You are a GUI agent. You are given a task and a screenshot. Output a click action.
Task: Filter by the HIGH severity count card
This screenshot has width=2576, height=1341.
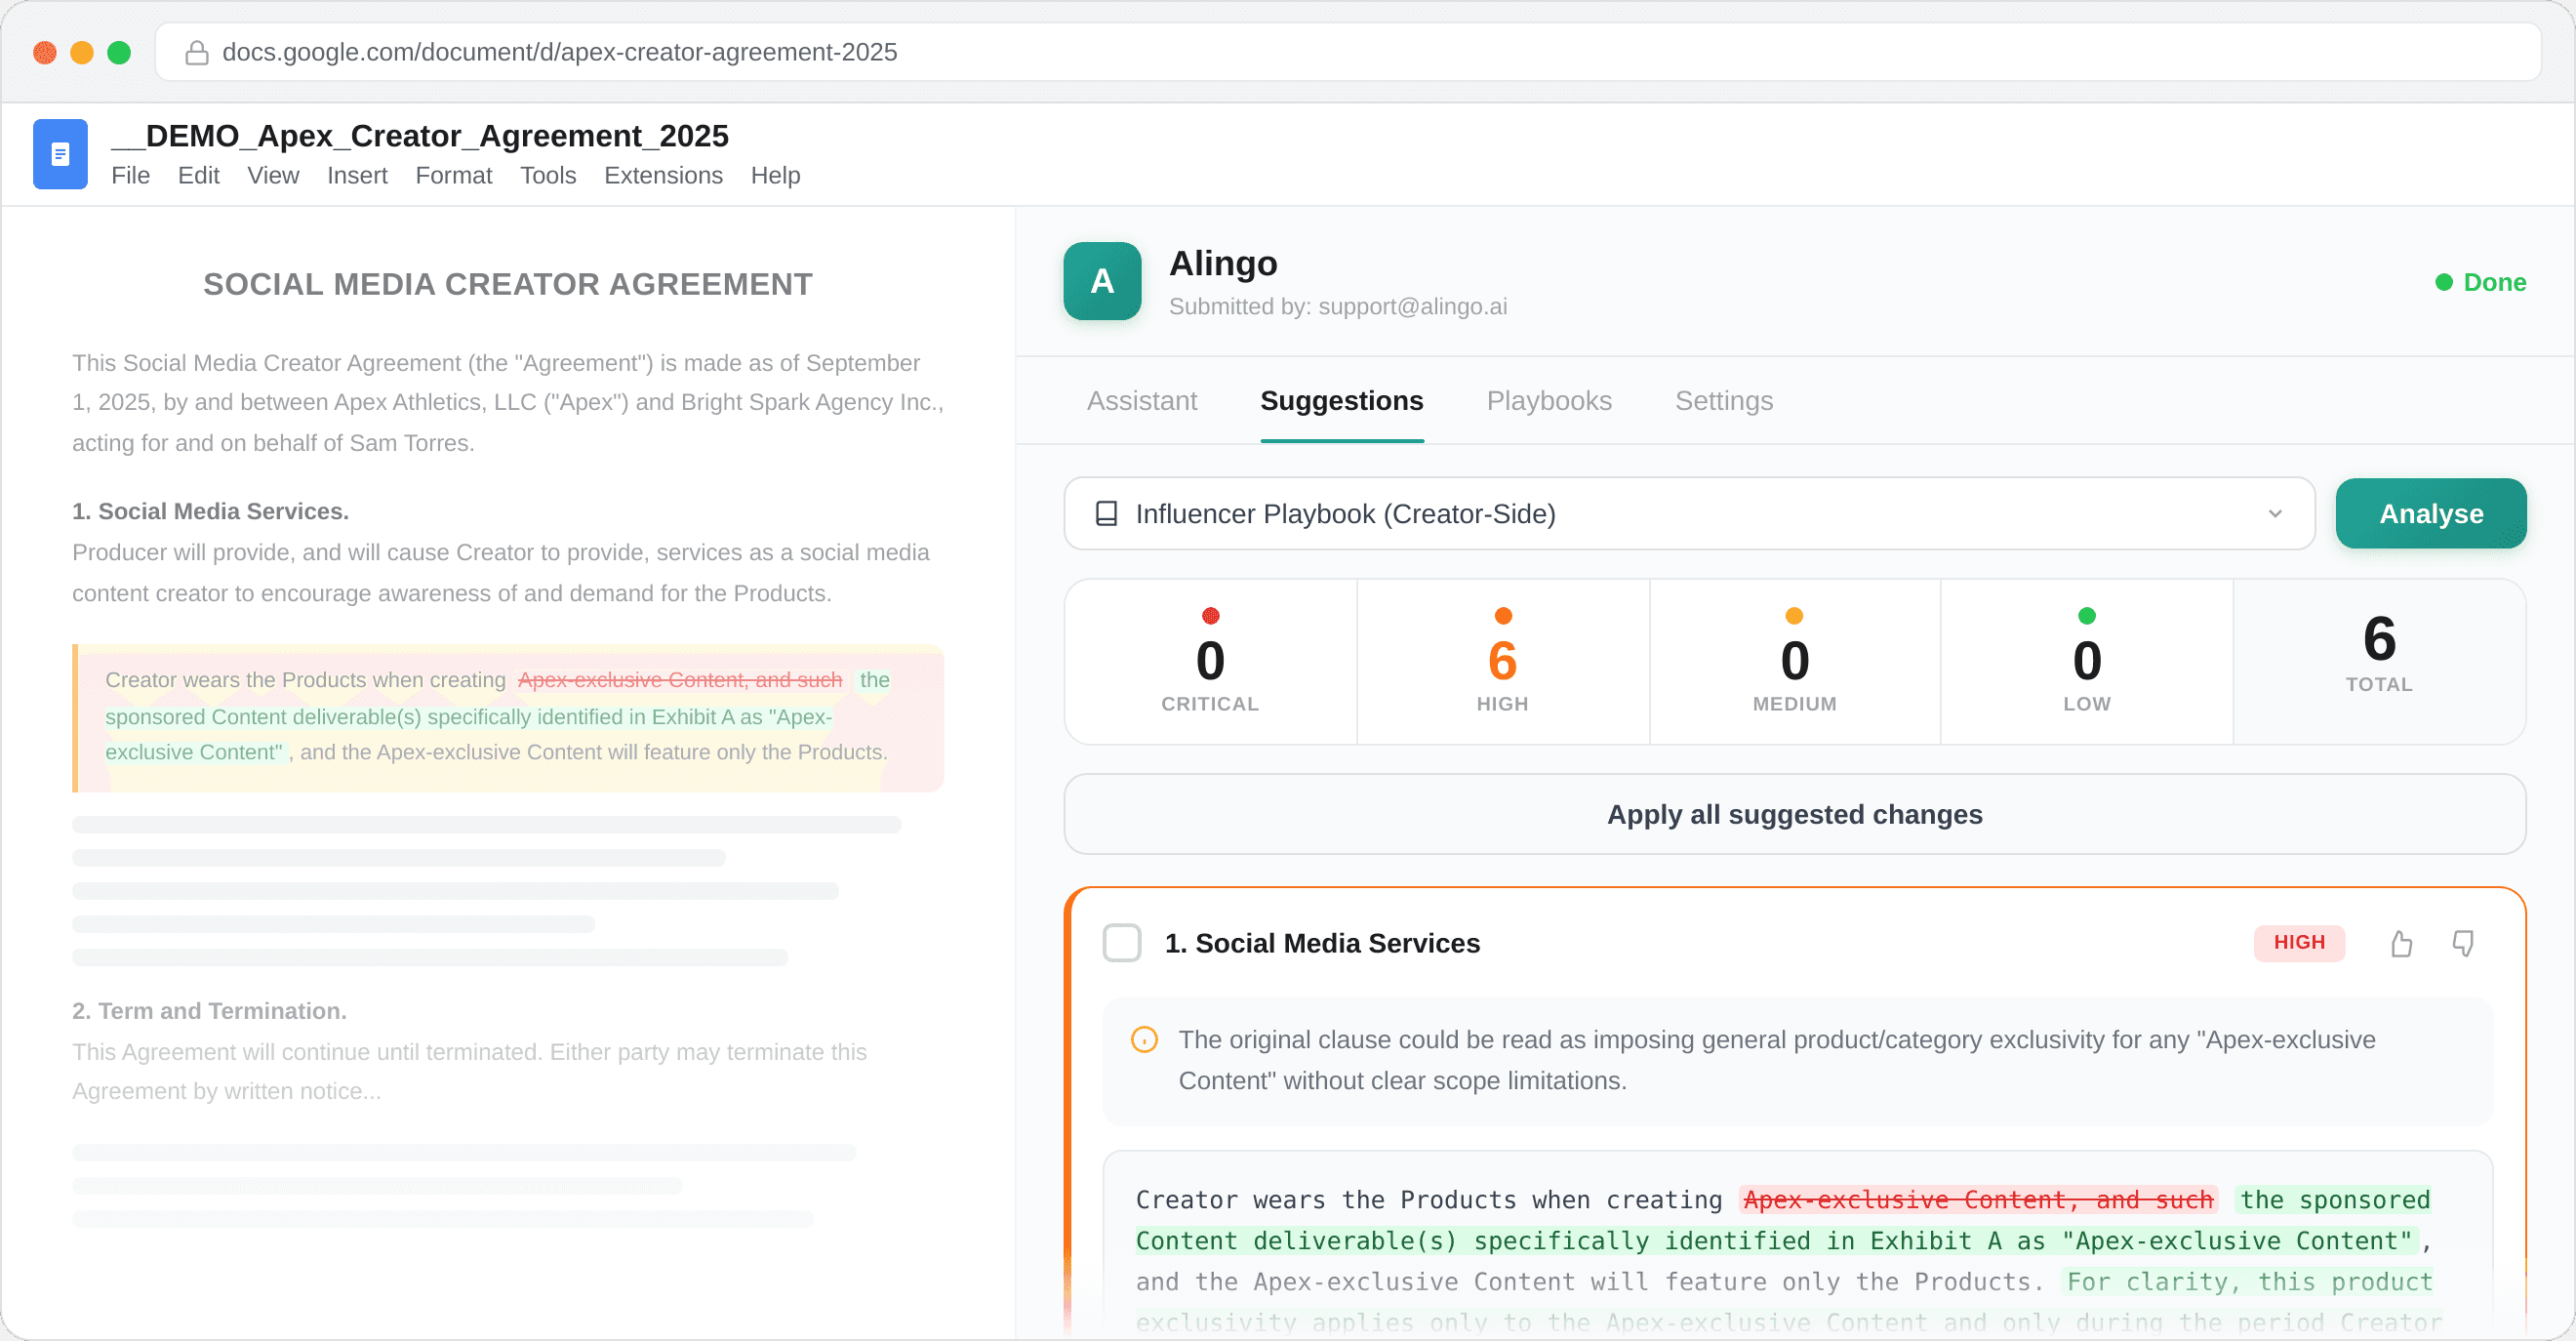pos(1502,661)
